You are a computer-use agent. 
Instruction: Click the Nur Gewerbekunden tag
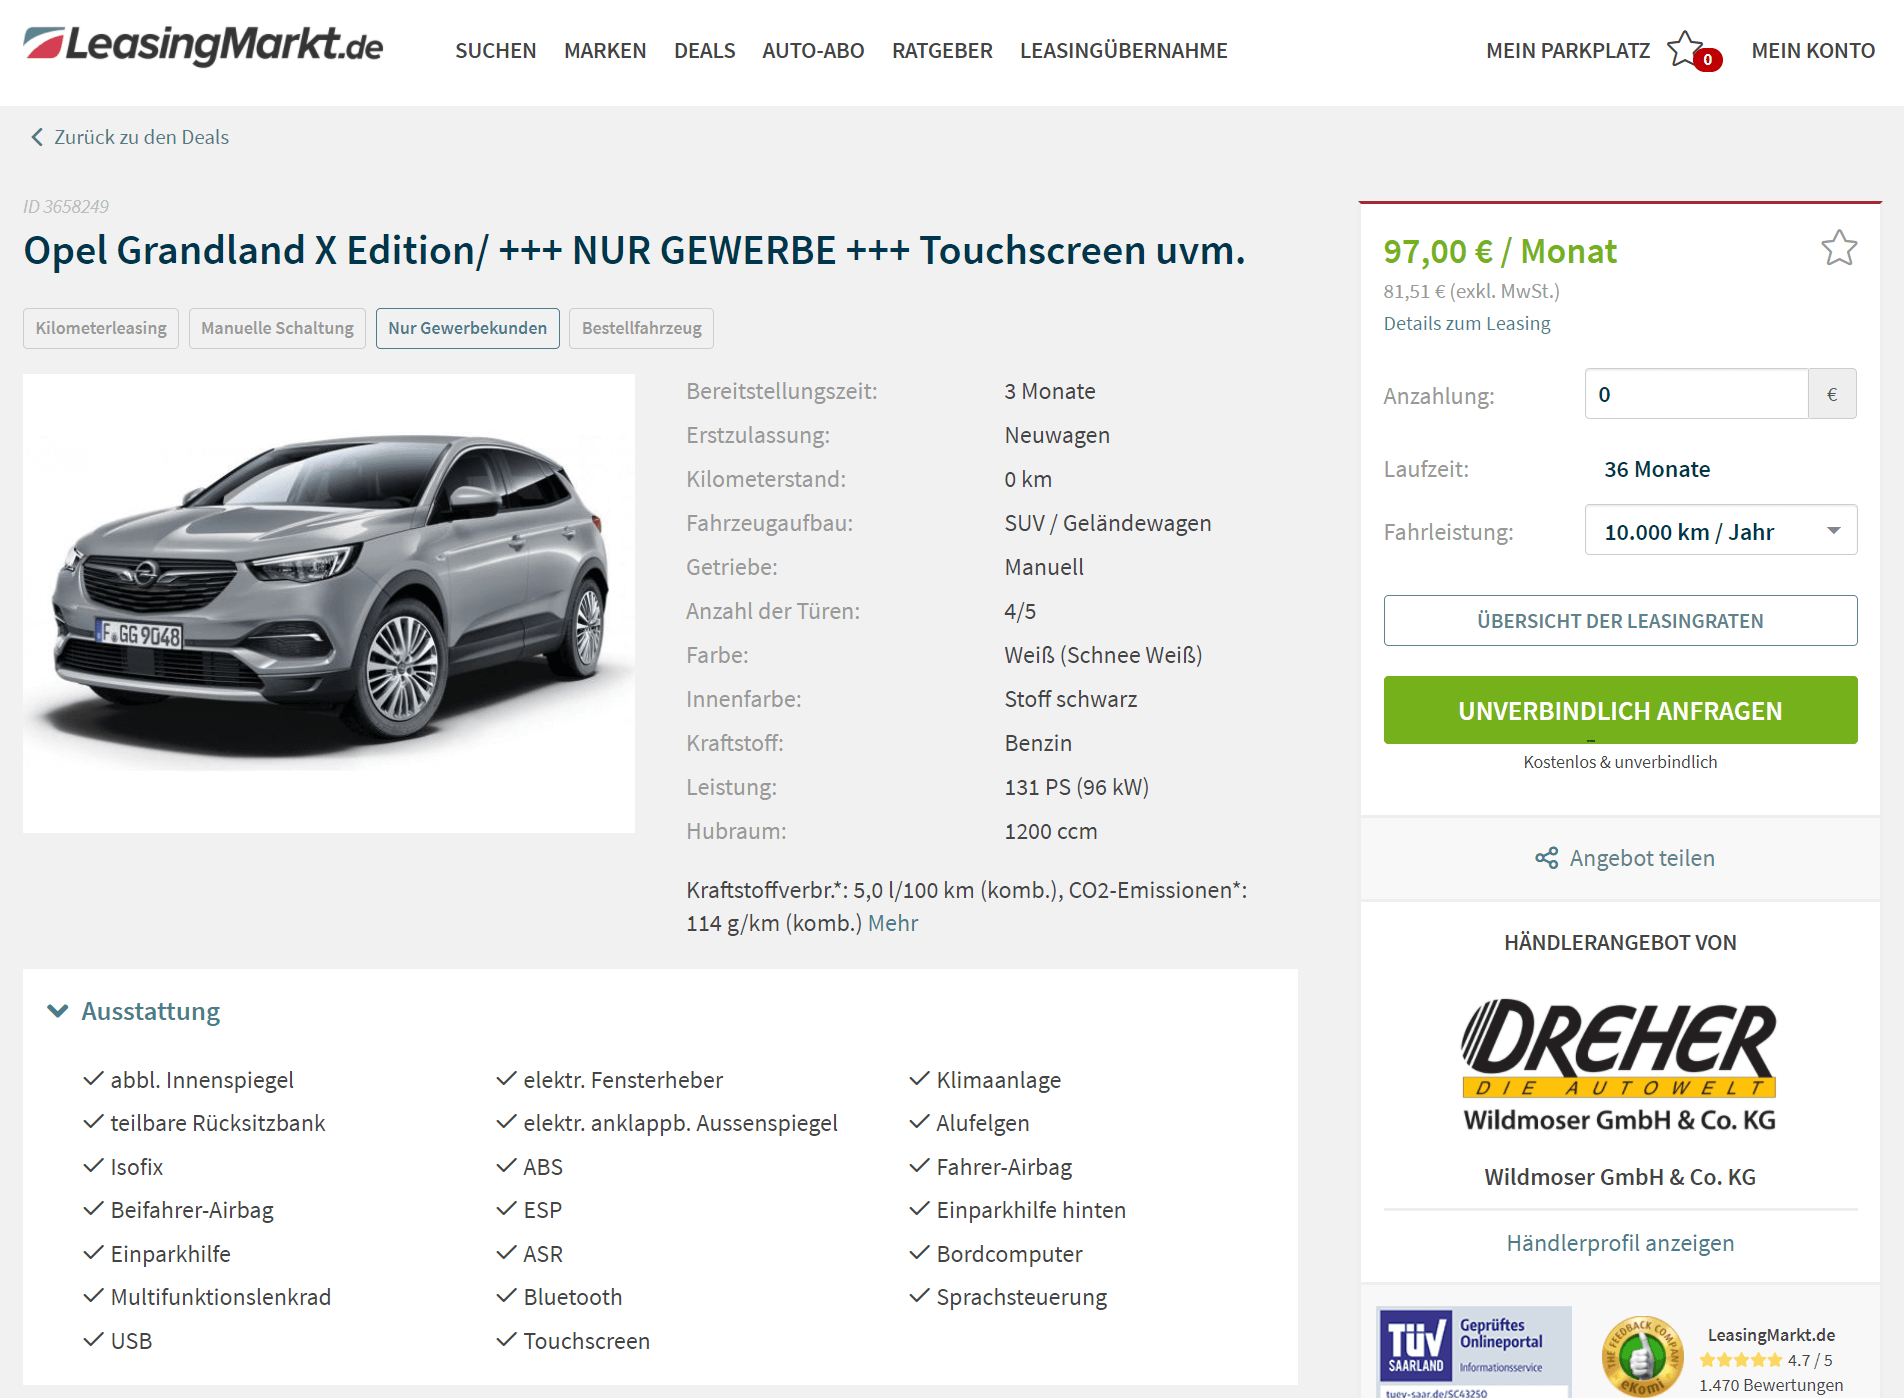point(468,328)
